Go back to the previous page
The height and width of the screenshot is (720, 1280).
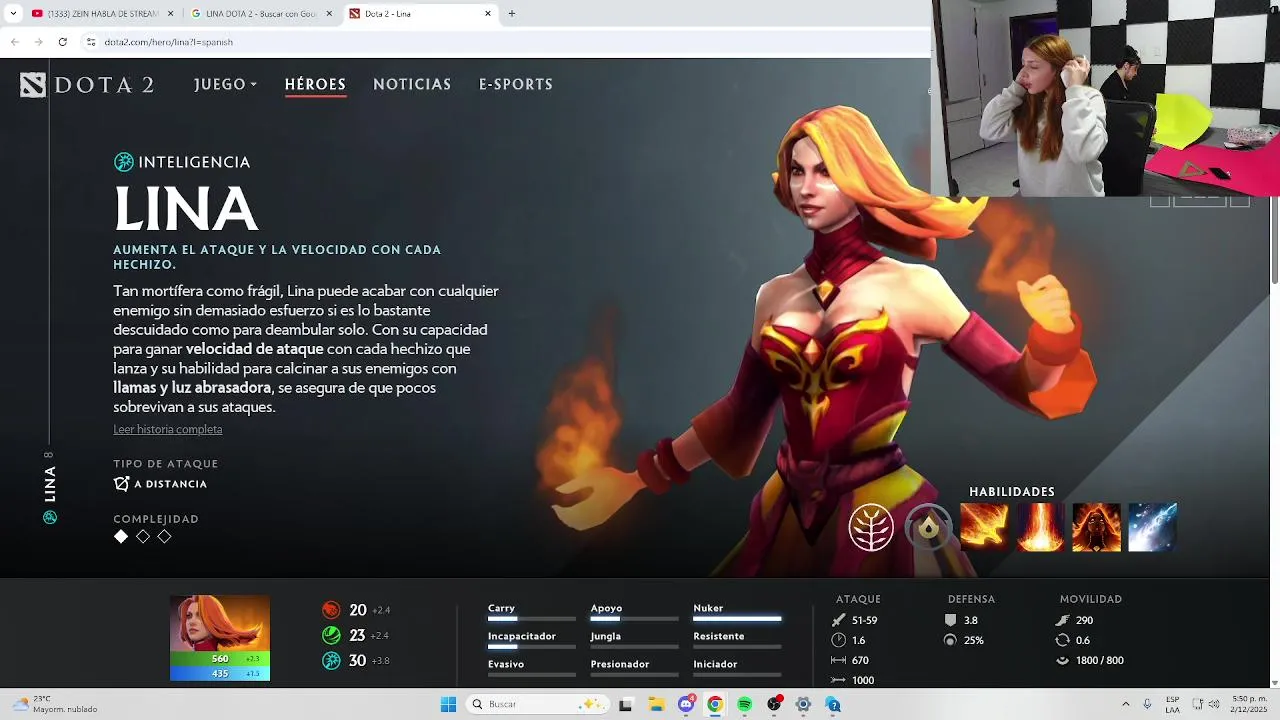[x=14, y=42]
